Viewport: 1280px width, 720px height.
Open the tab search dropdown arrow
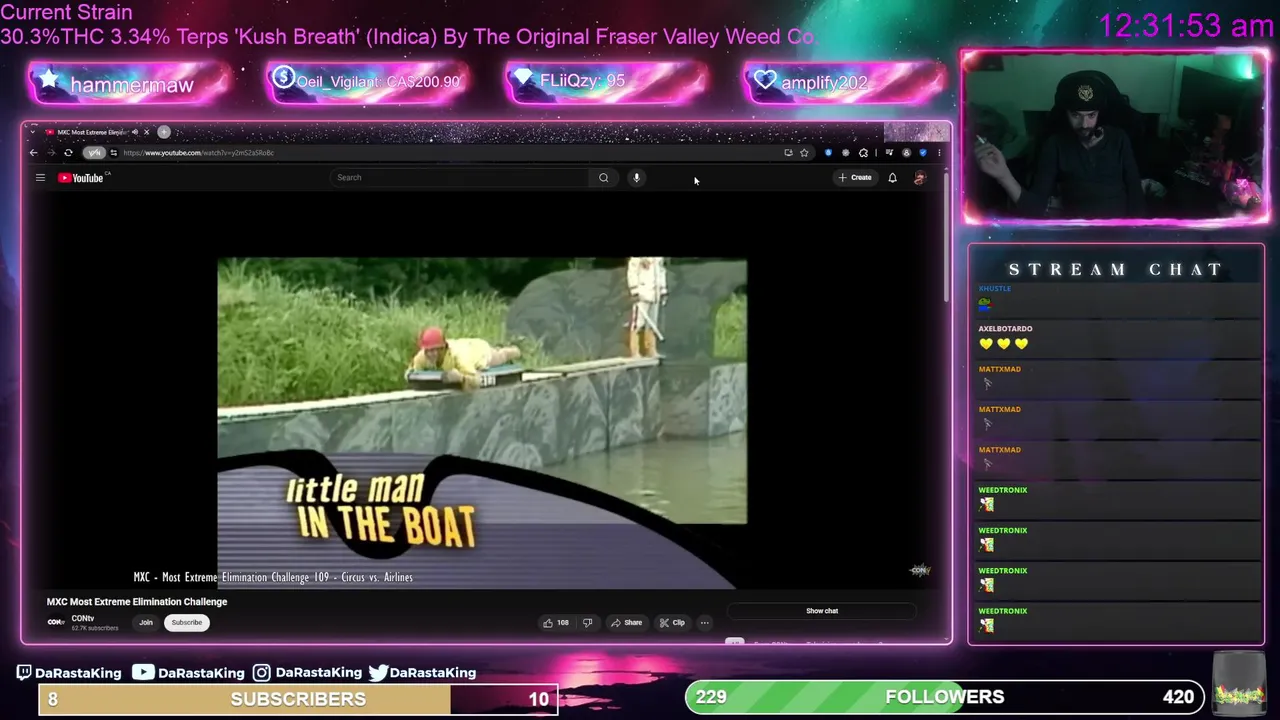click(x=32, y=132)
